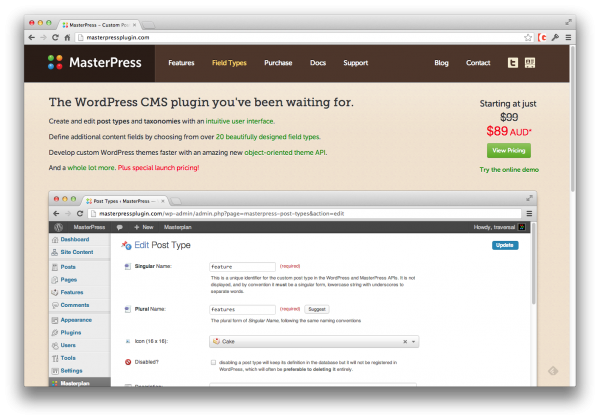Click the Suggest button

click(317, 309)
